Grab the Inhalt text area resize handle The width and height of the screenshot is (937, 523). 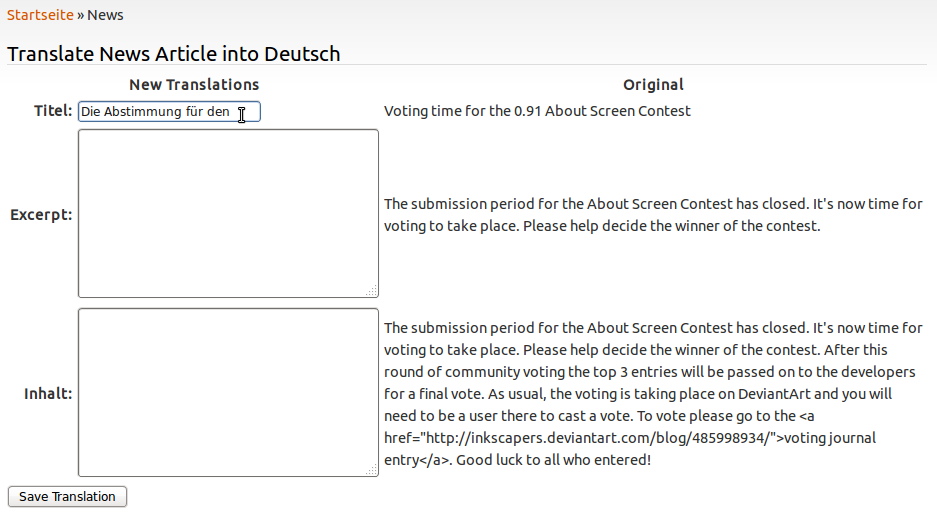coord(372,470)
